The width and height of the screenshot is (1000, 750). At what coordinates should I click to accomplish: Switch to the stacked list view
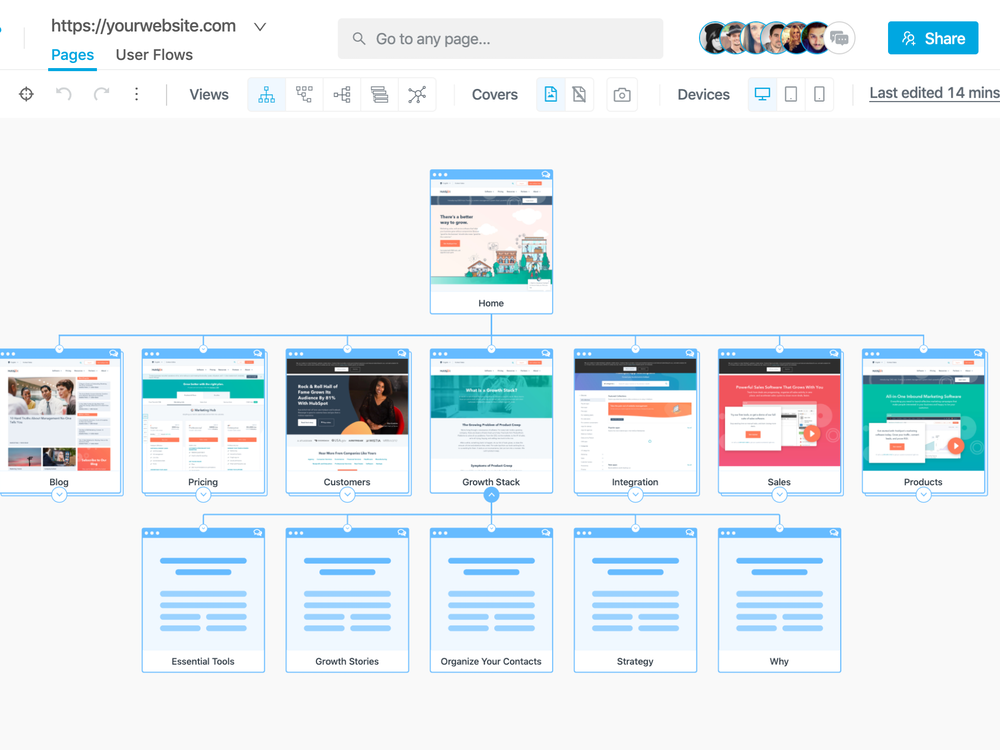click(x=379, y=94)
